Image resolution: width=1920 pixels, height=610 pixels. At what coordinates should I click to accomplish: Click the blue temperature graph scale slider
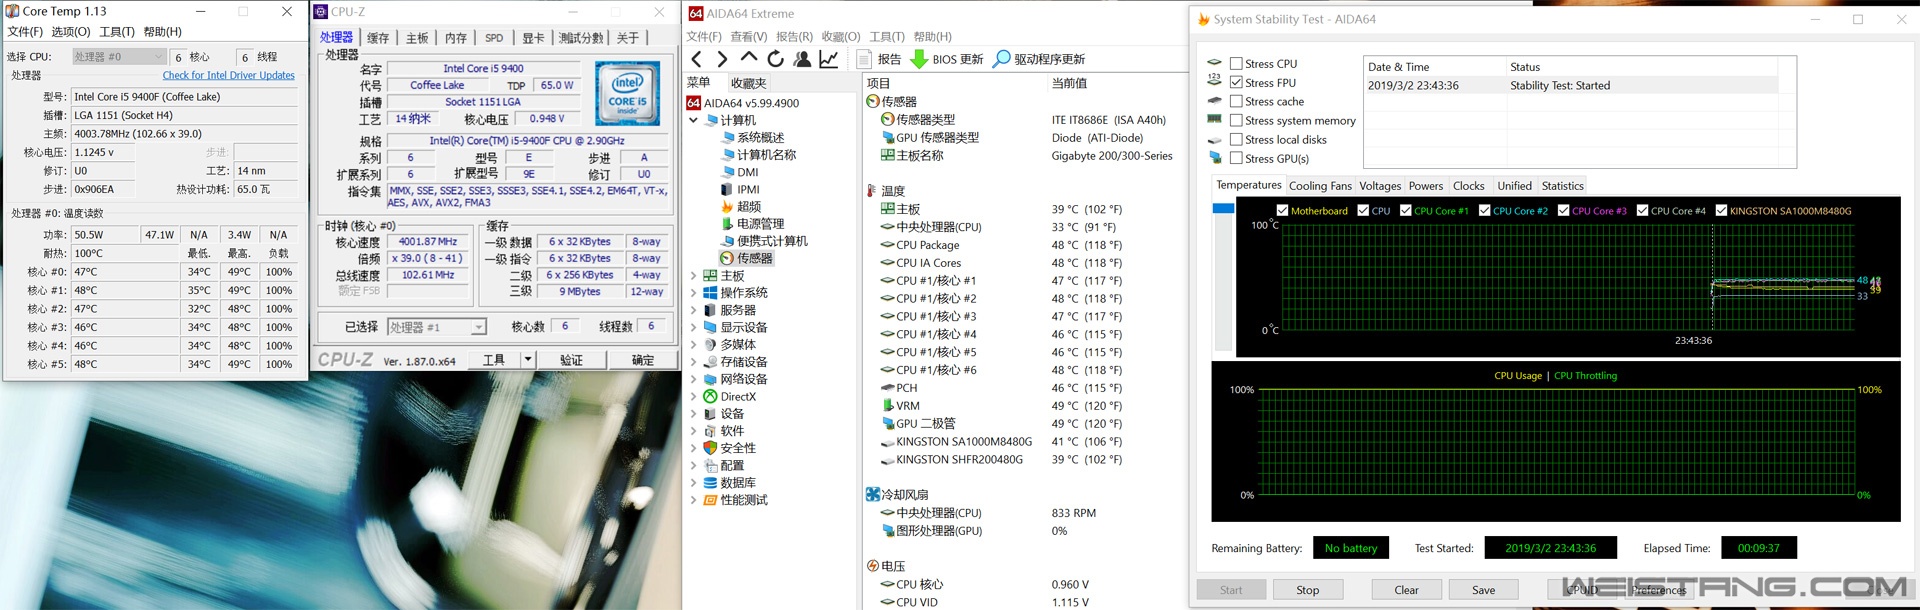1222,208
